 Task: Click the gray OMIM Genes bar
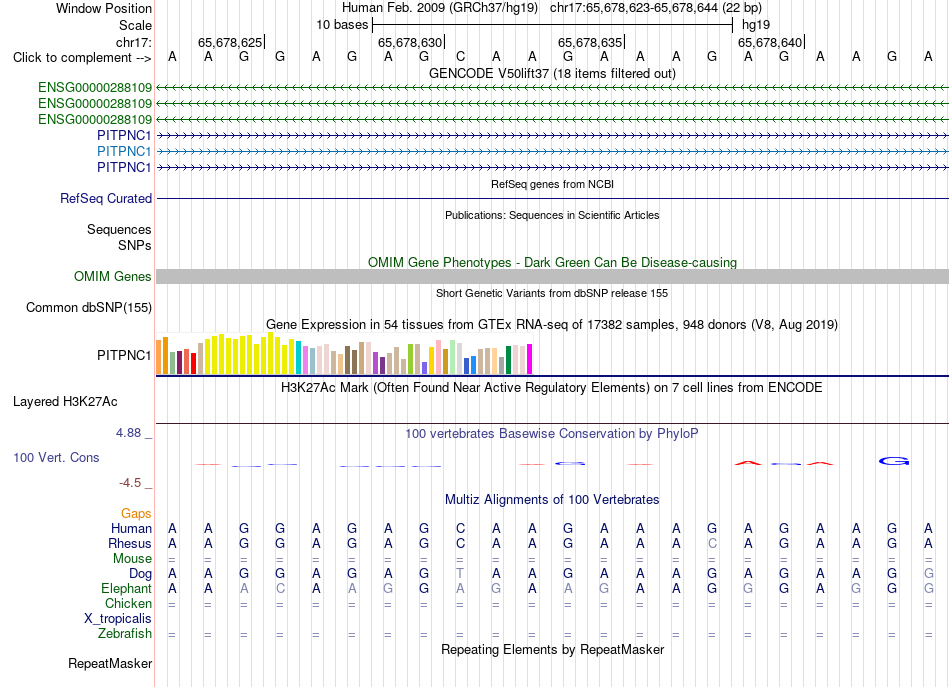tap(552, 276)
